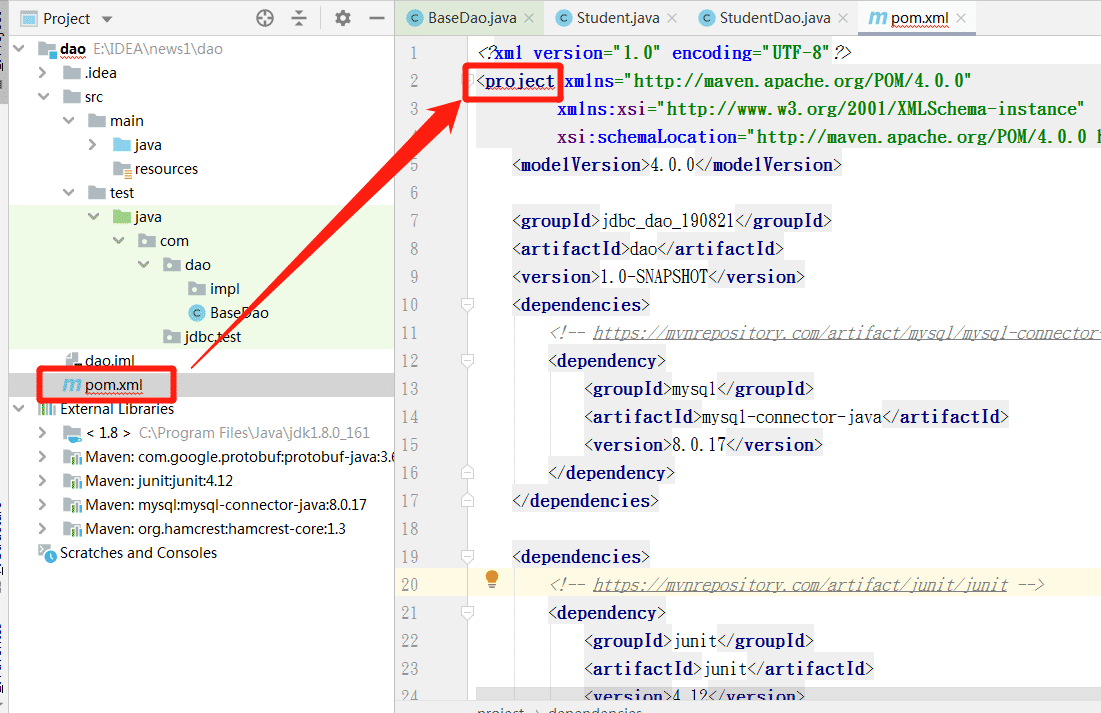Expand the .idea folder

[x=43, y=72]
